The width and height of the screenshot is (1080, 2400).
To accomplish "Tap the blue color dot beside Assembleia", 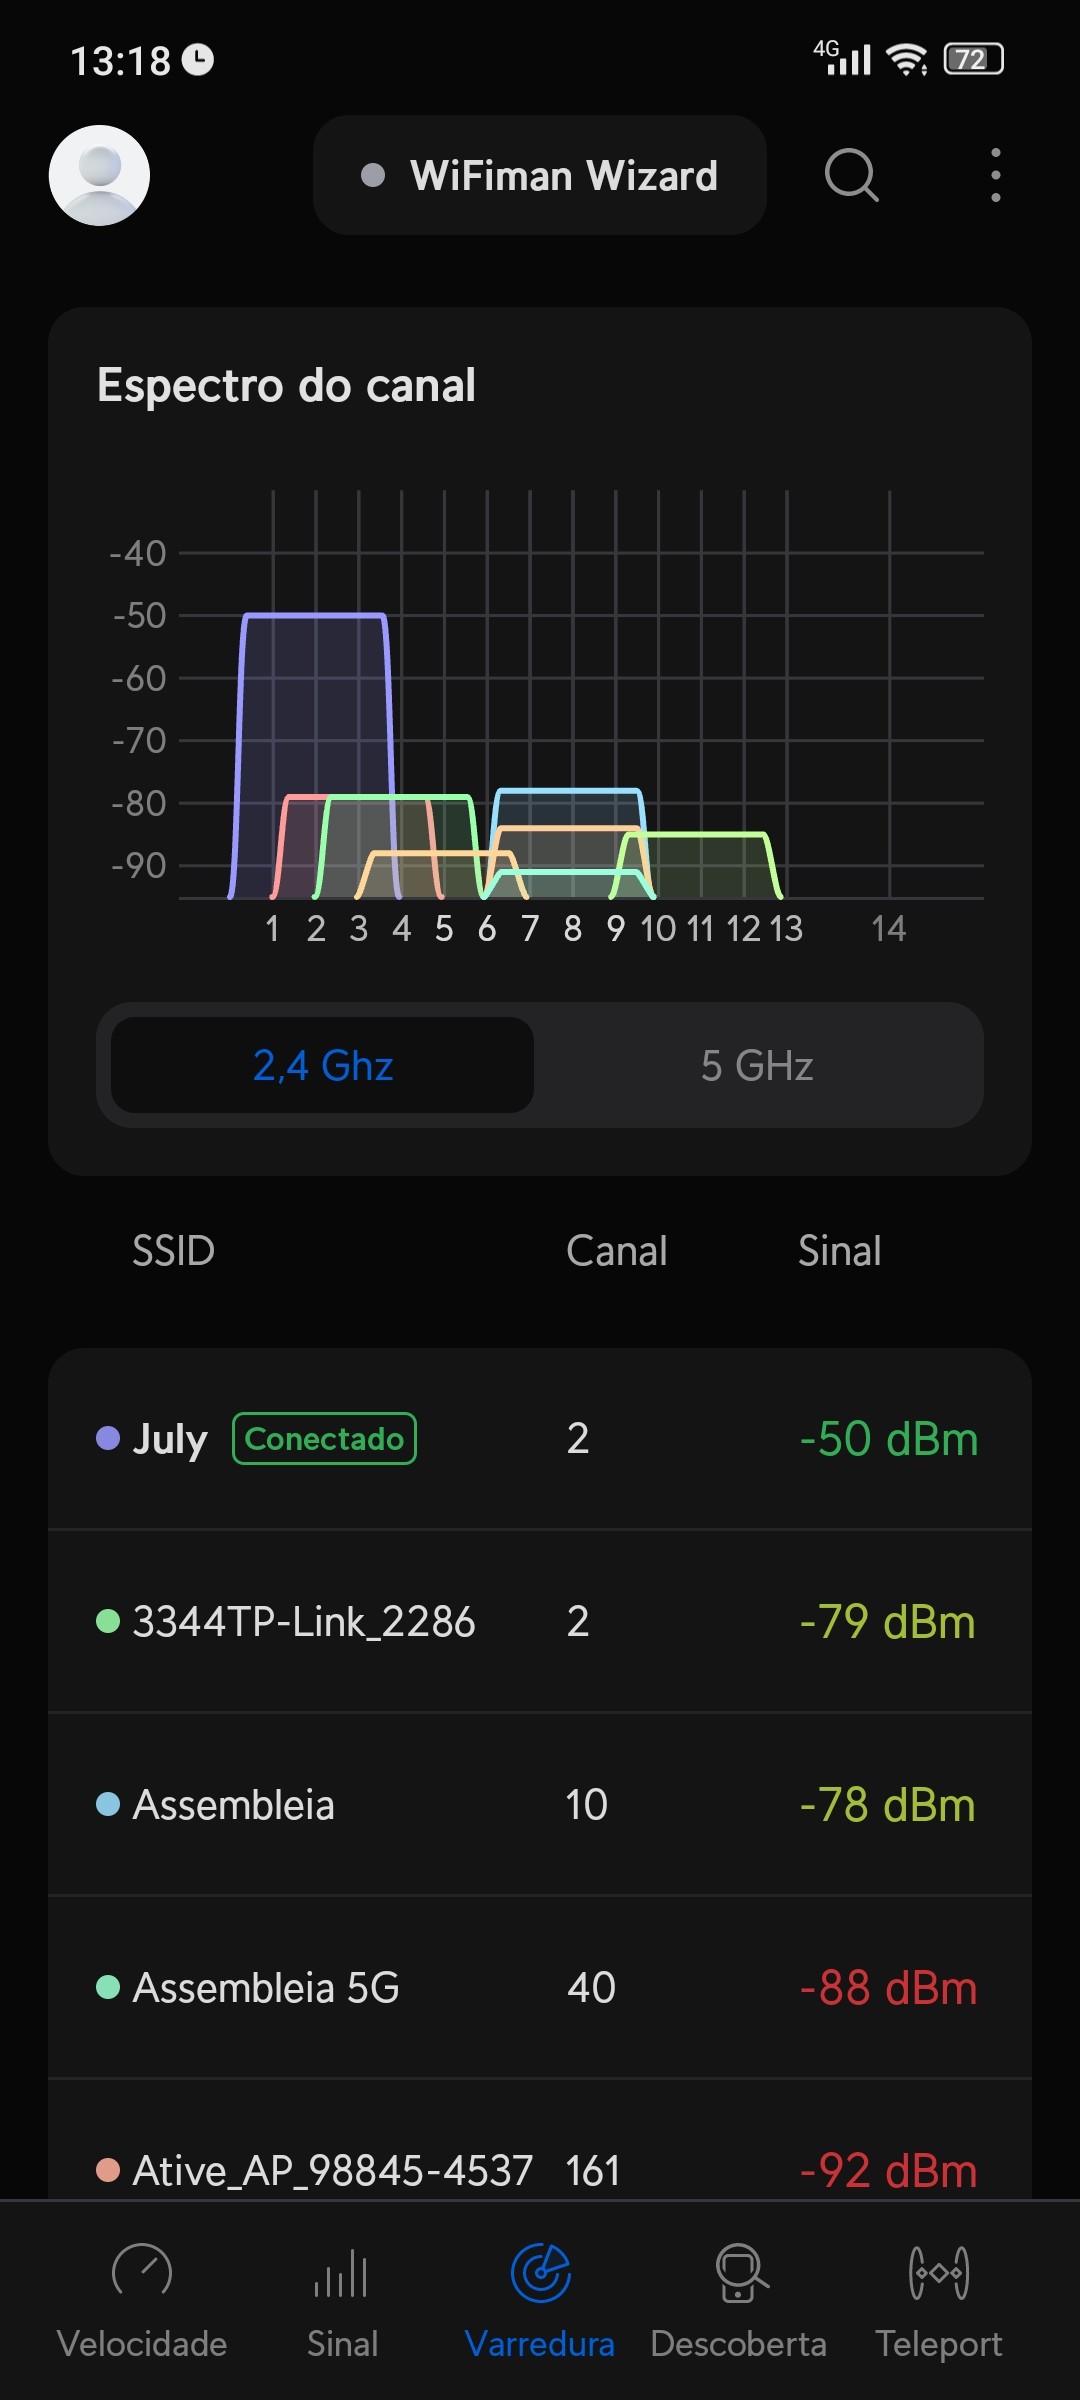I will [x=108, y=1804].
